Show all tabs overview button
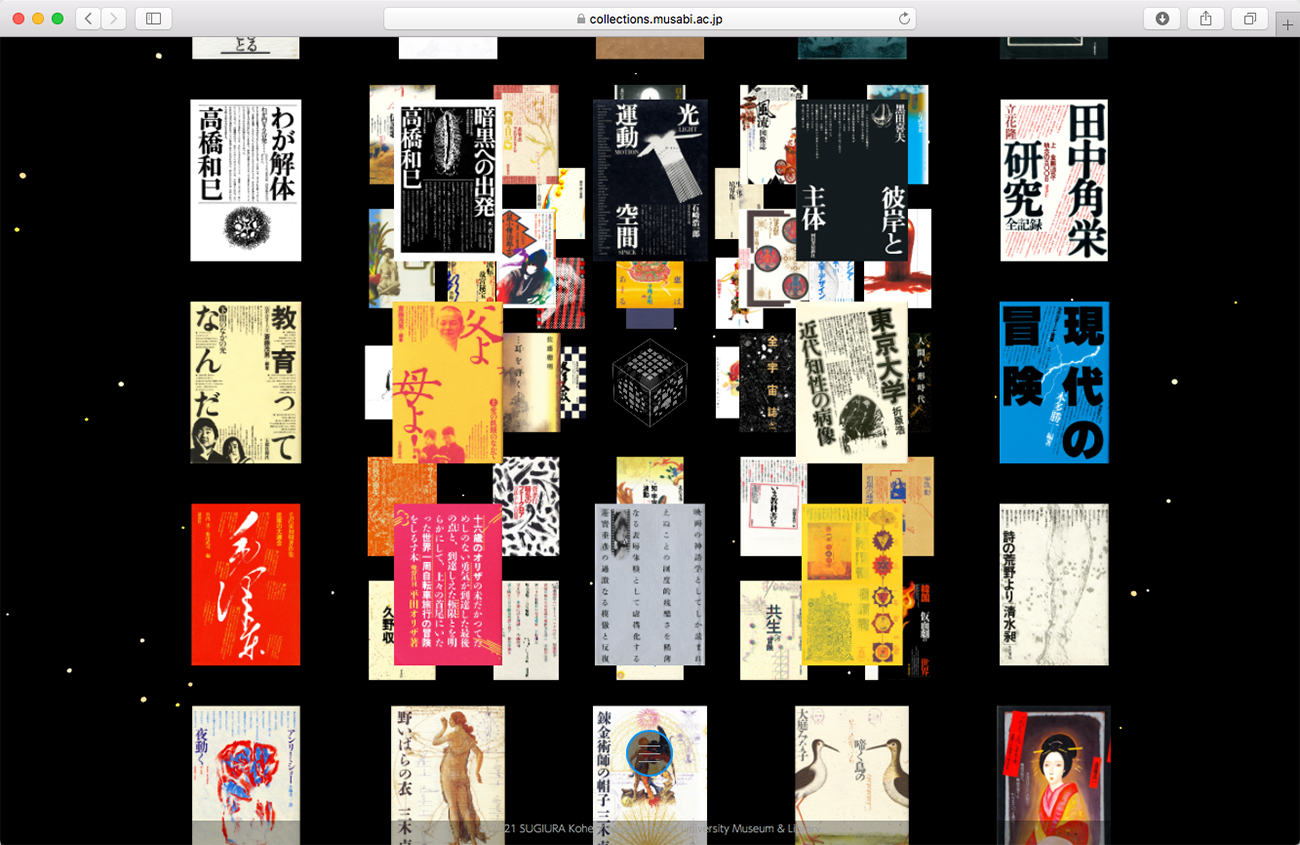The width and height of the screenshot is (1300, 845). (1250, 18)
